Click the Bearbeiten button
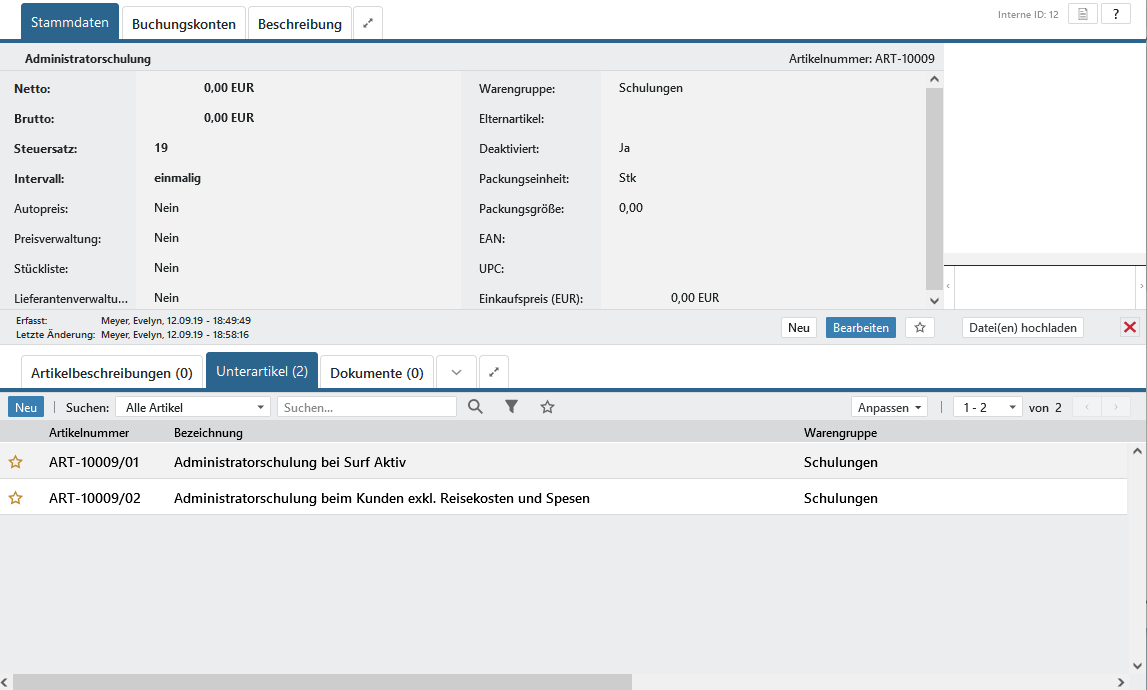The width and height of the screenshot is (1147, 690). coord(861,327)
